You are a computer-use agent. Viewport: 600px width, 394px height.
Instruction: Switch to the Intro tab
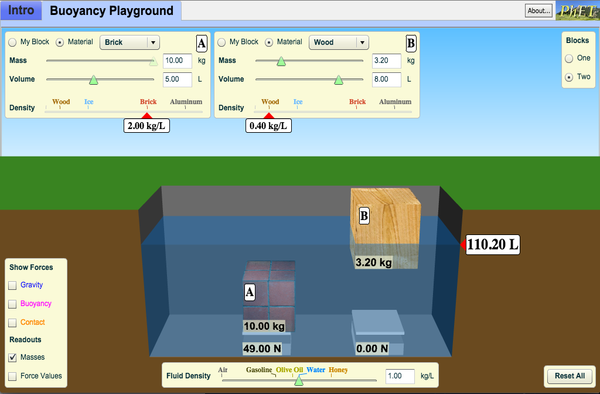pos(21,10)
